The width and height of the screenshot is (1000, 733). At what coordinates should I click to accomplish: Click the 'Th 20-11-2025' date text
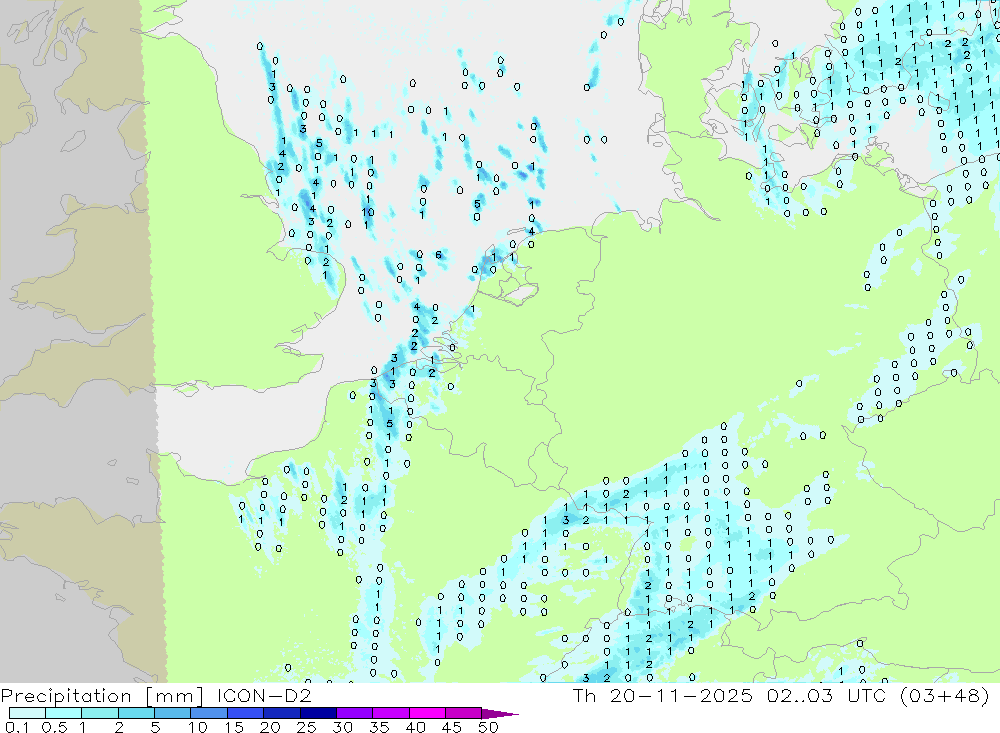663,695
